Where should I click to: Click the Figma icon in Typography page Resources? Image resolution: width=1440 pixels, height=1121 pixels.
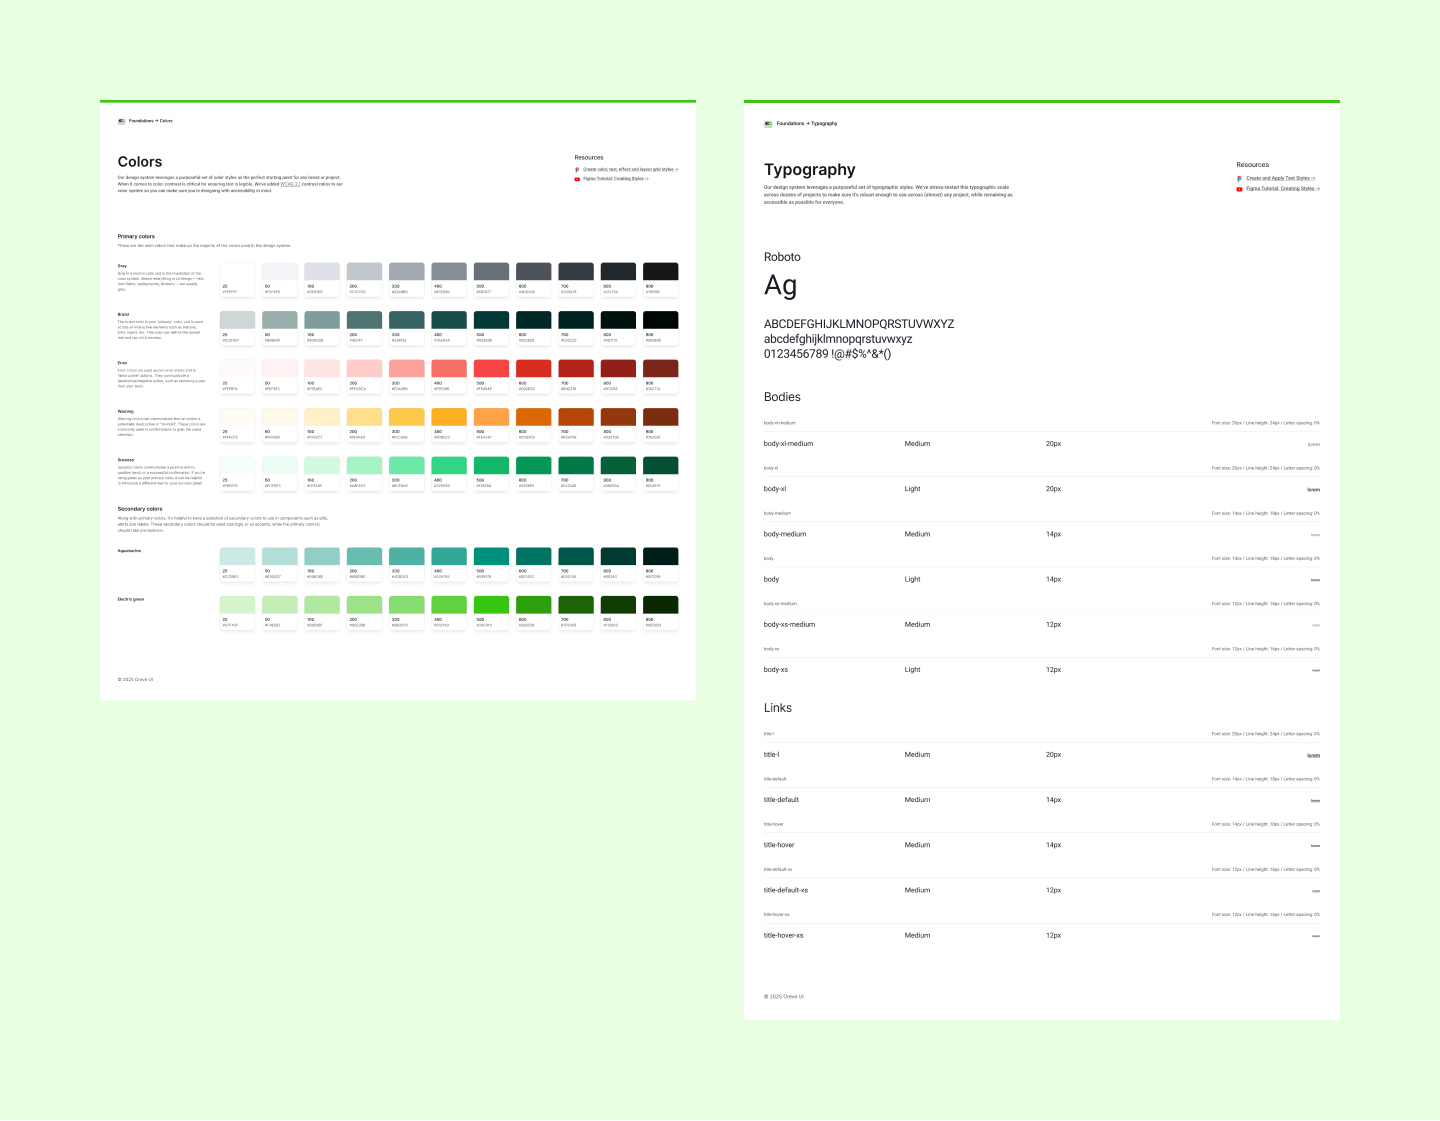coord(1239,179)
